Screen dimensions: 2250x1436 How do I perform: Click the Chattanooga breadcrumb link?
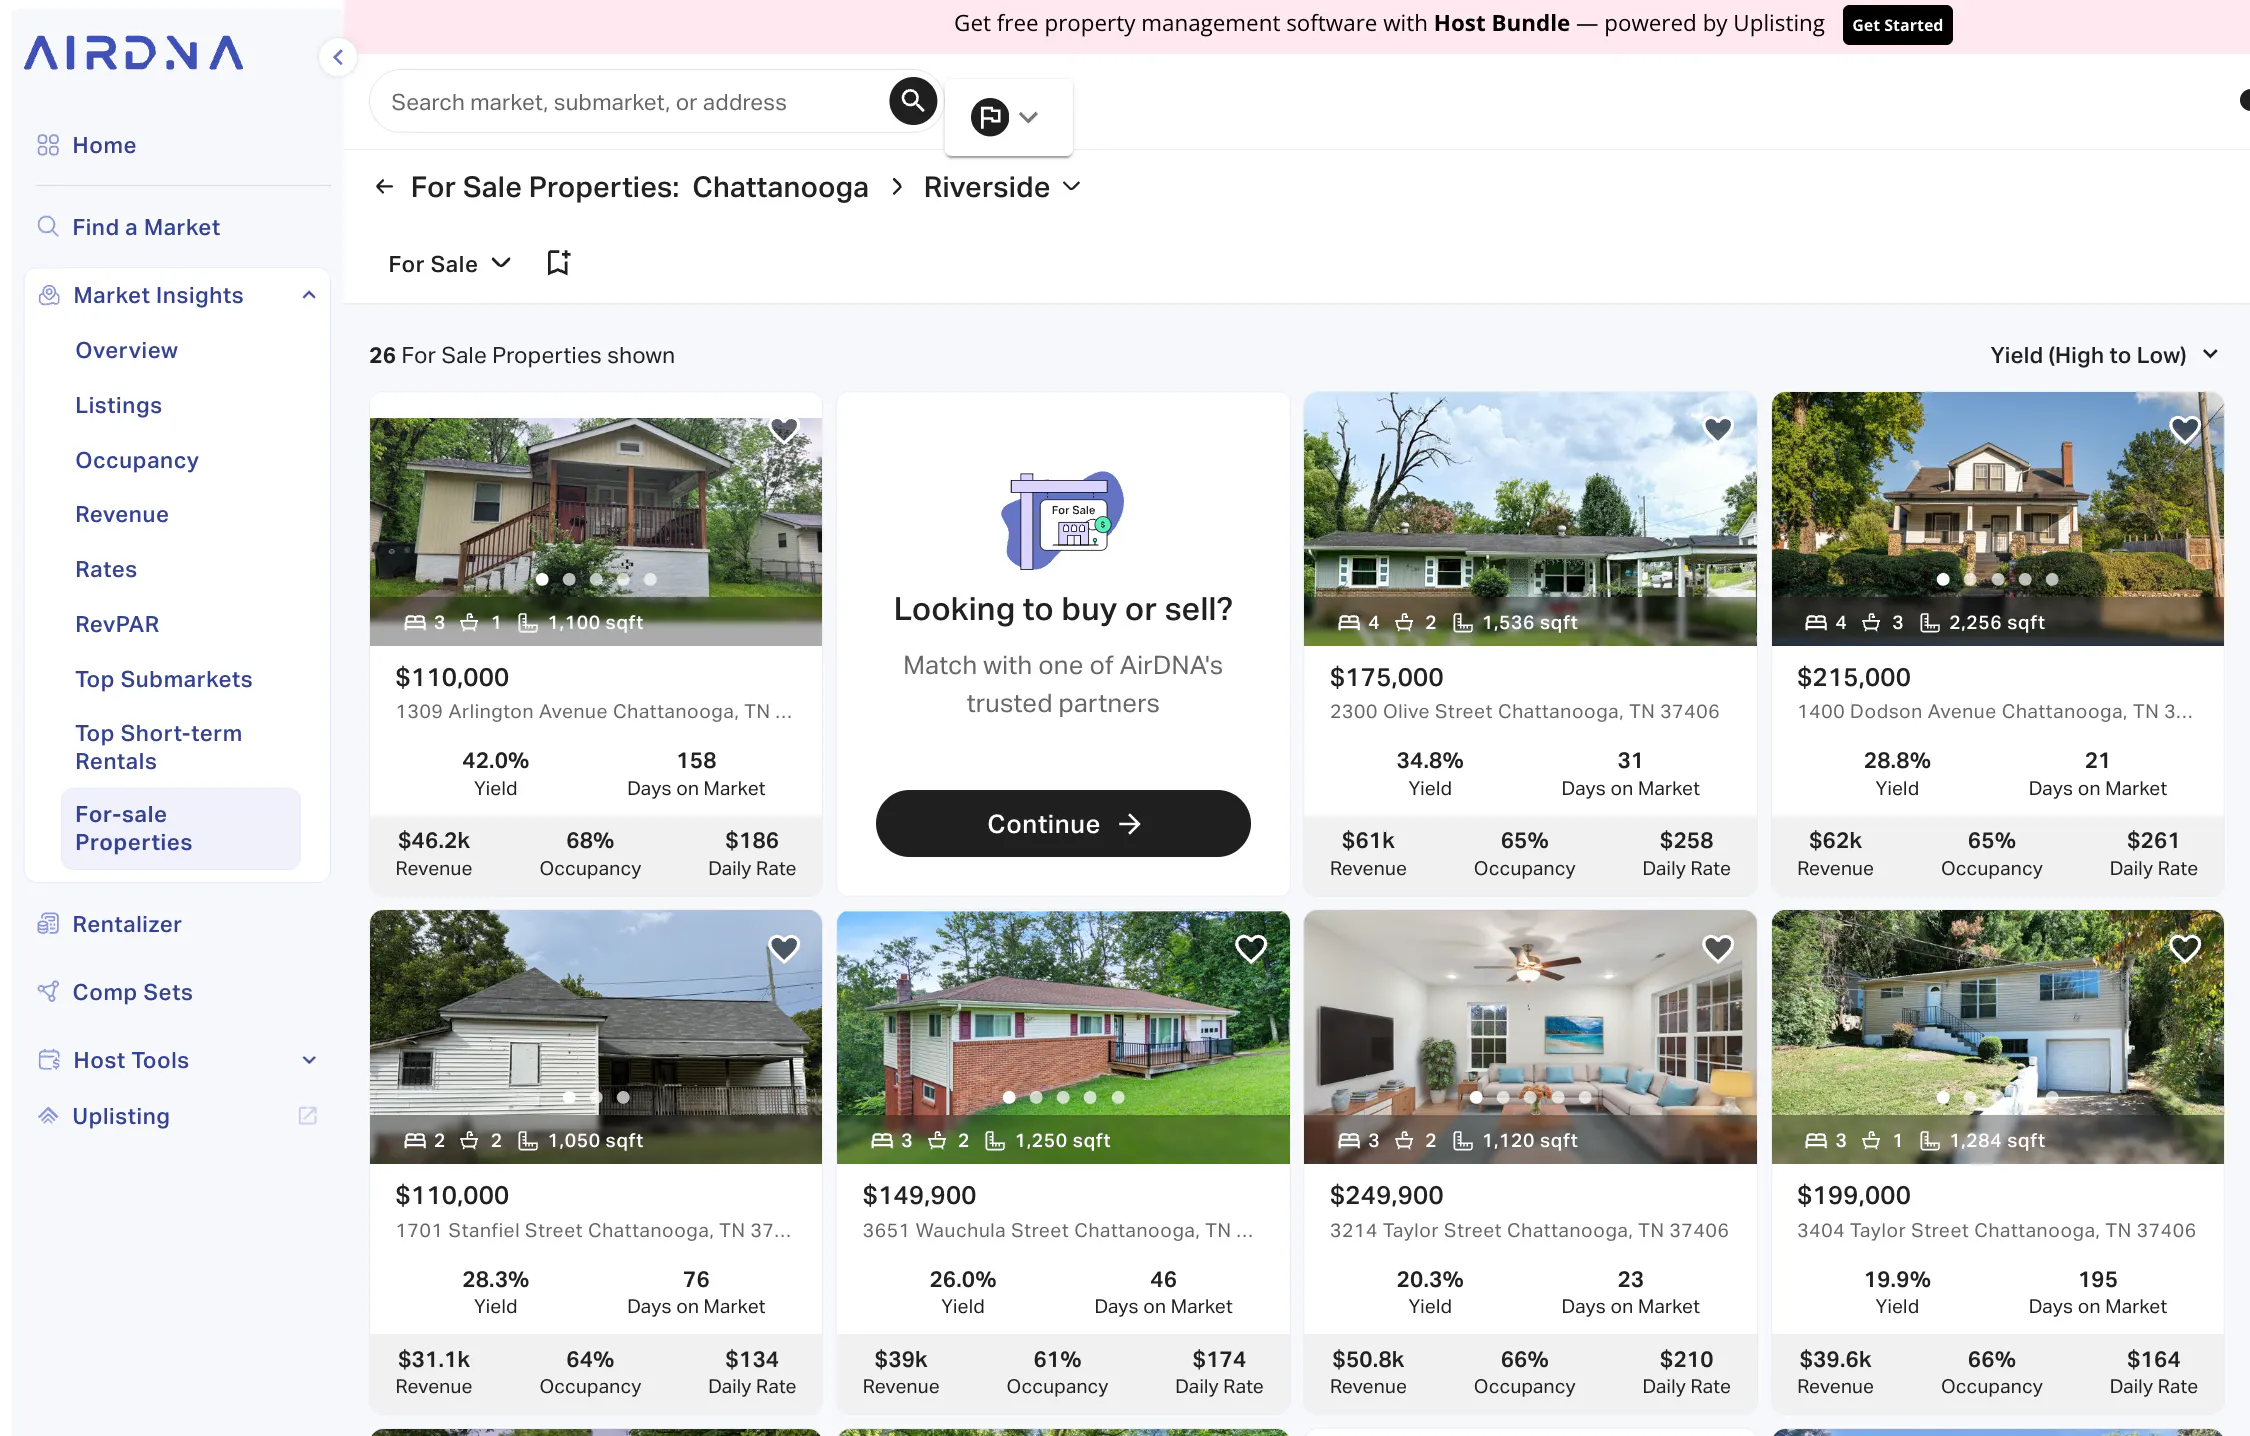pos(780,187)
